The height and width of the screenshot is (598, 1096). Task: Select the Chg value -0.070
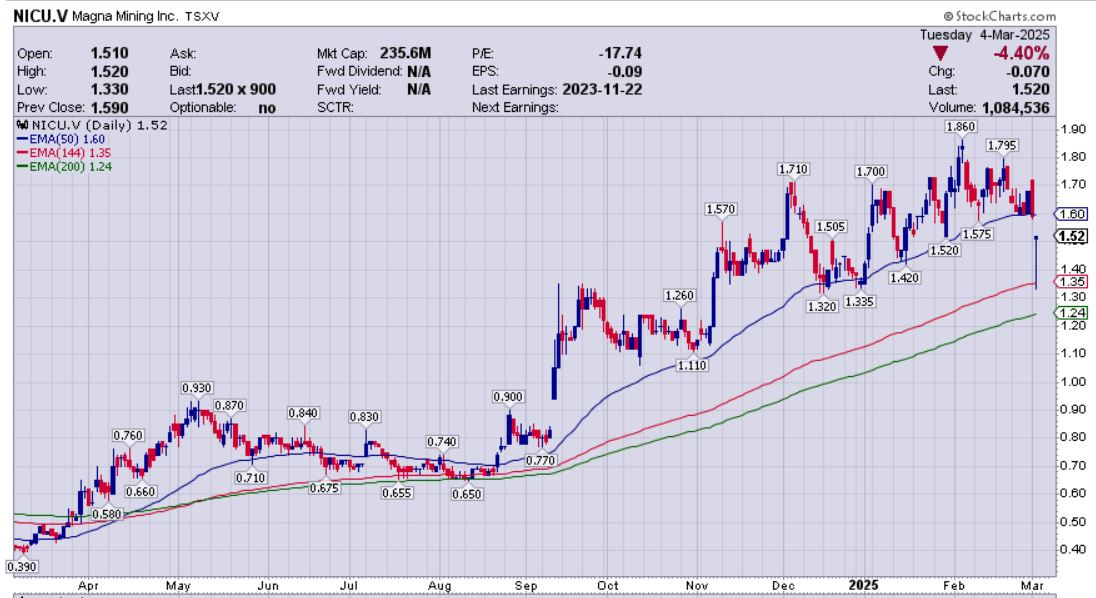(x=1028, y=71)
